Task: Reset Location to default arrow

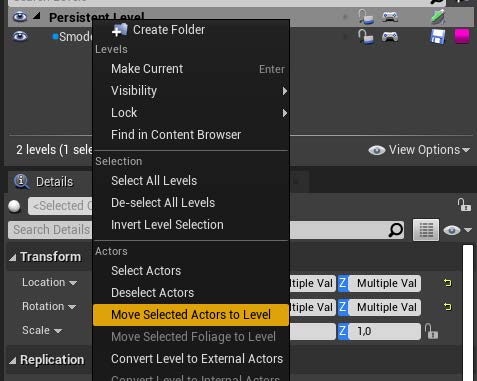Action: pos(447,283)
